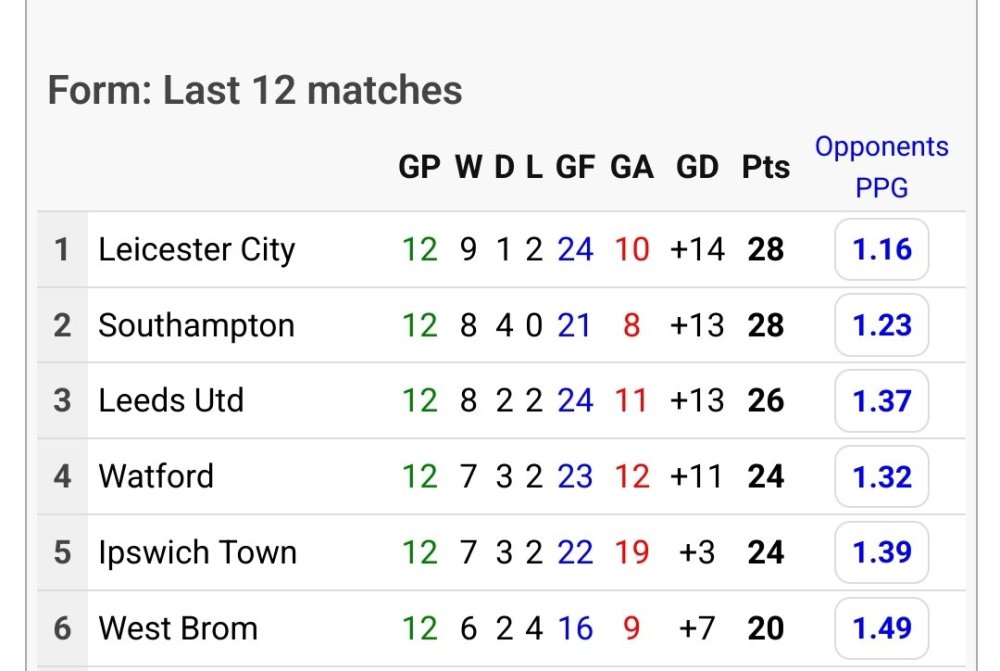Screen dimensions: 1000x671
Task: Select the Watford team name
Action: point(156,477)
